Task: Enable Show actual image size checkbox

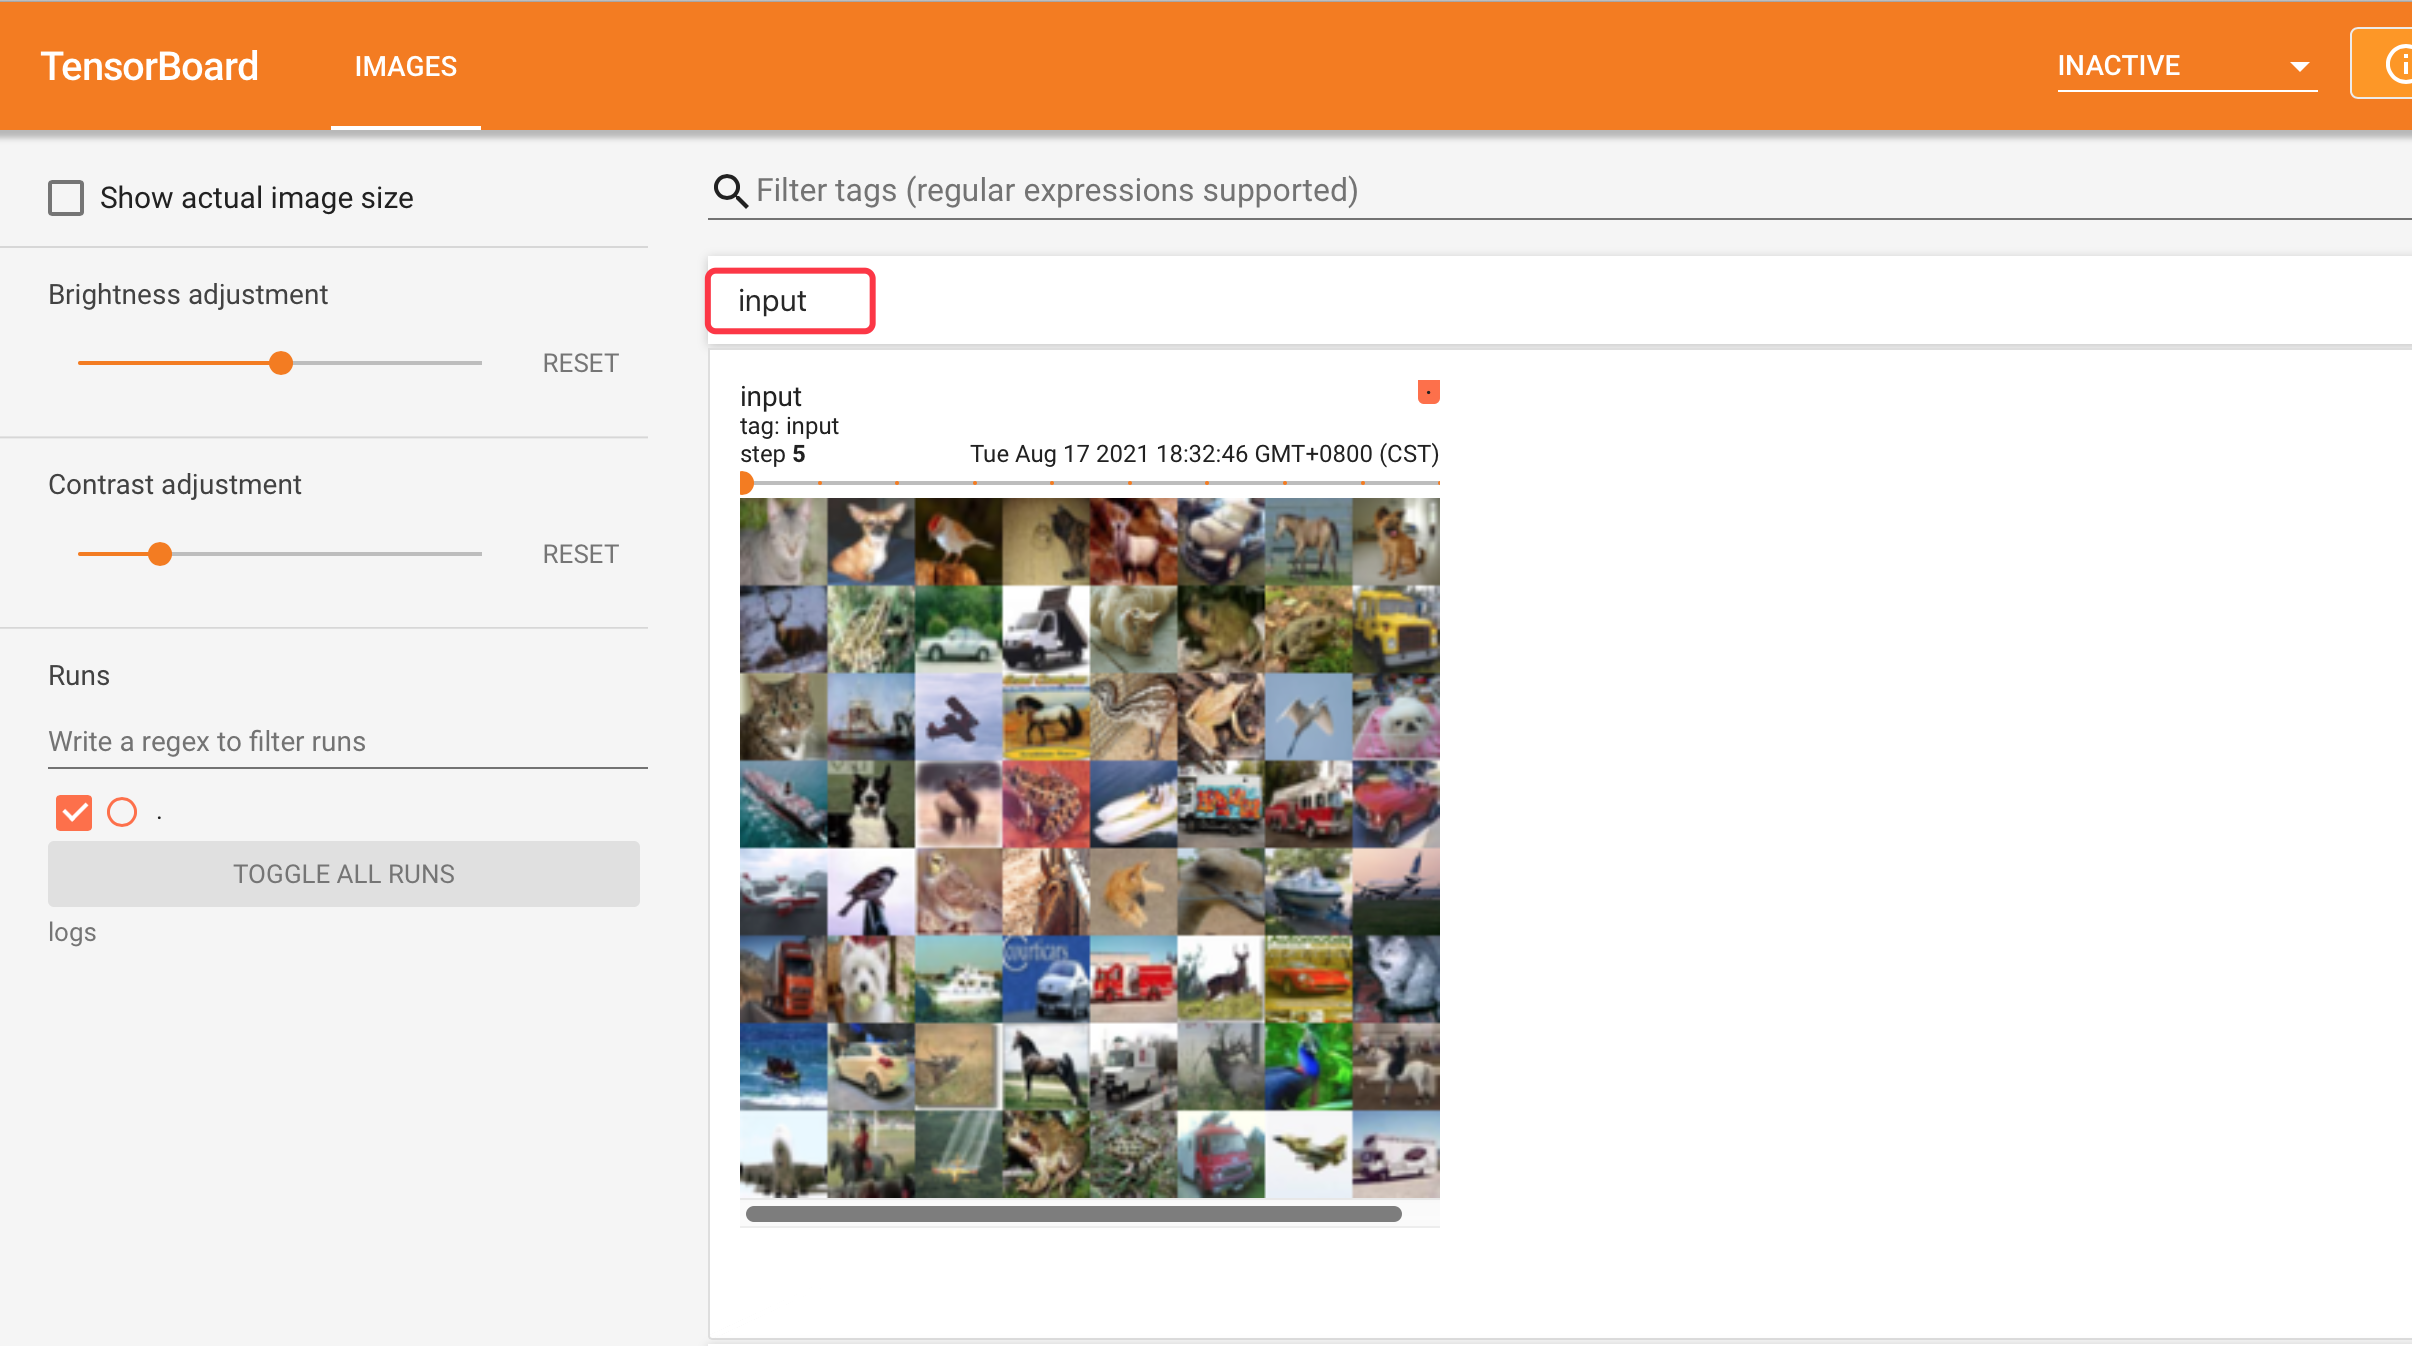Action: point(66,198)
